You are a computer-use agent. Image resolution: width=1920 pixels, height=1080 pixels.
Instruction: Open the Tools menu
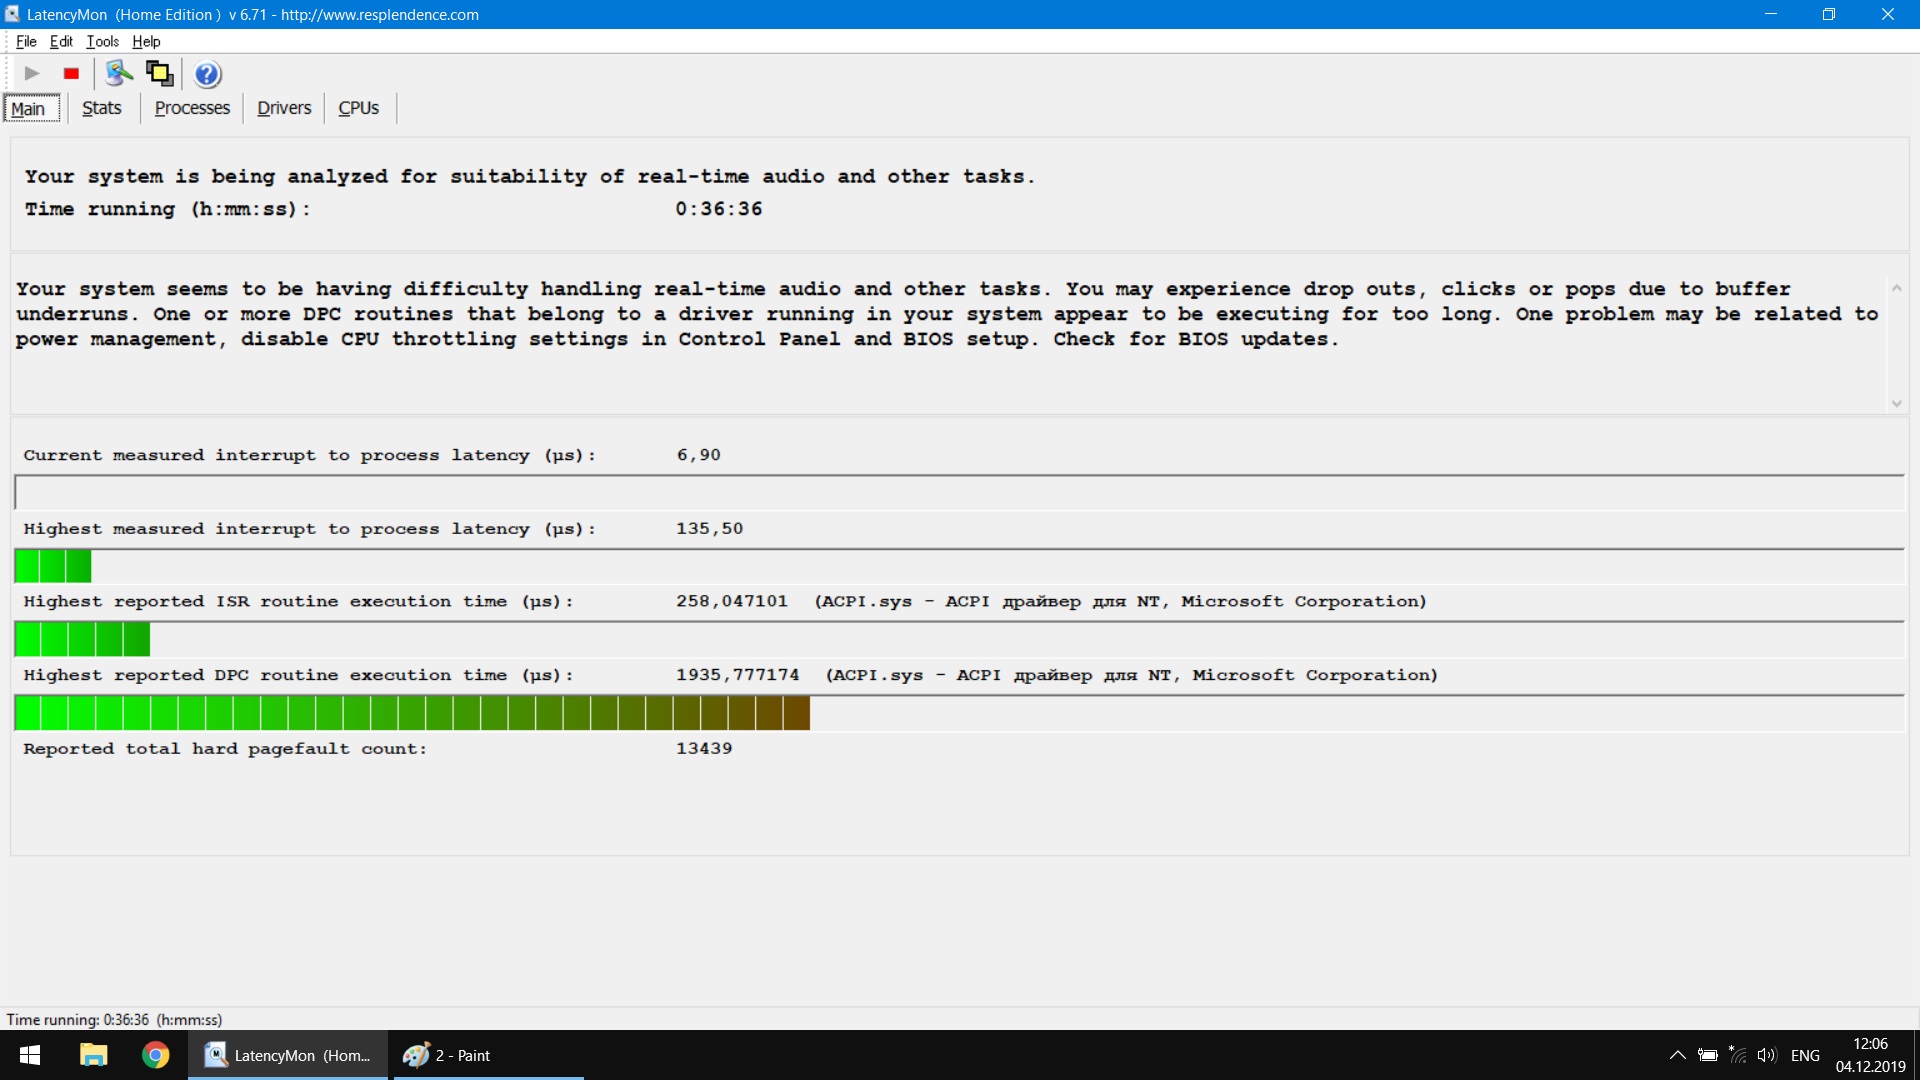click(x=102, y=41)
